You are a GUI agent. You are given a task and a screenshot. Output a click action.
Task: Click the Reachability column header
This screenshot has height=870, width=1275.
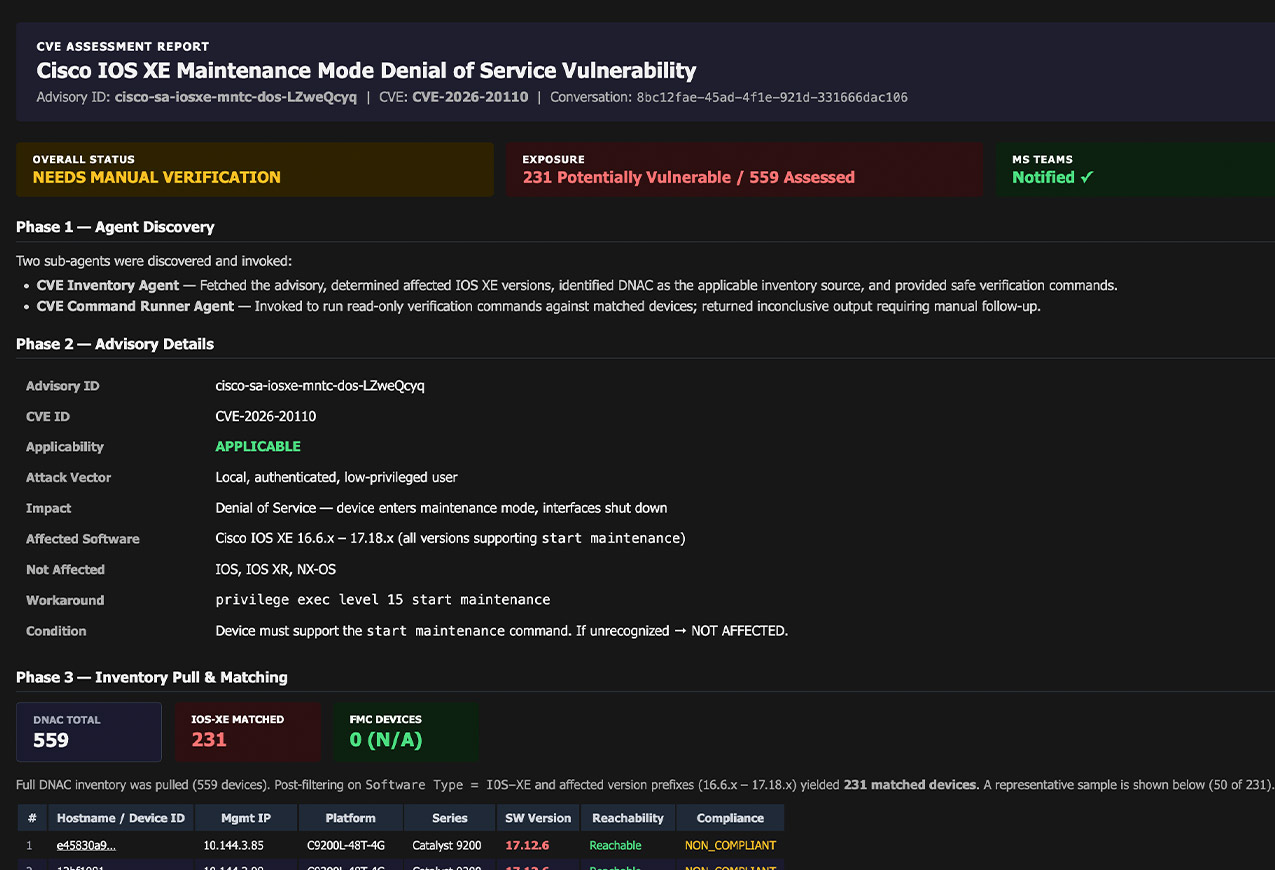coord(628,818)
